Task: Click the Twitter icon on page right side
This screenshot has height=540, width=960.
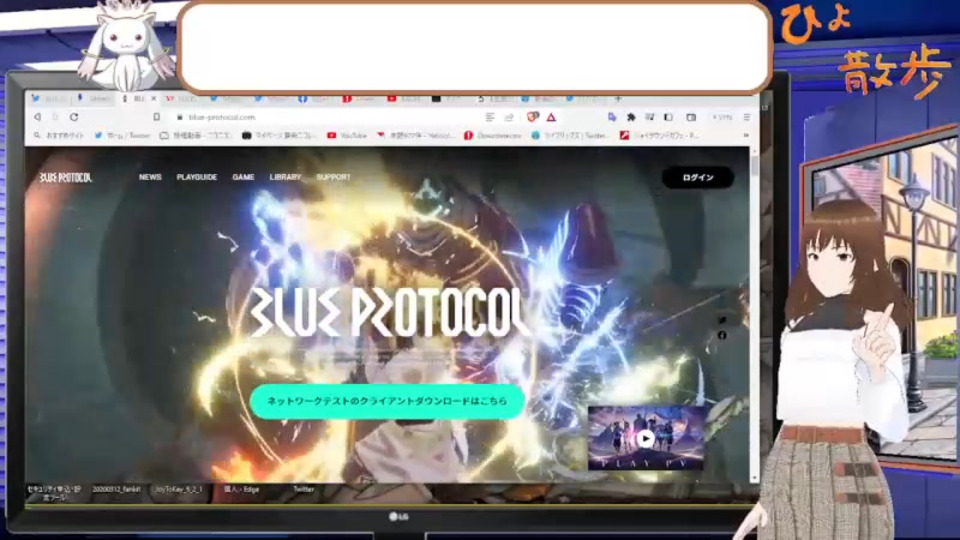Action: (x=722, y=320)
